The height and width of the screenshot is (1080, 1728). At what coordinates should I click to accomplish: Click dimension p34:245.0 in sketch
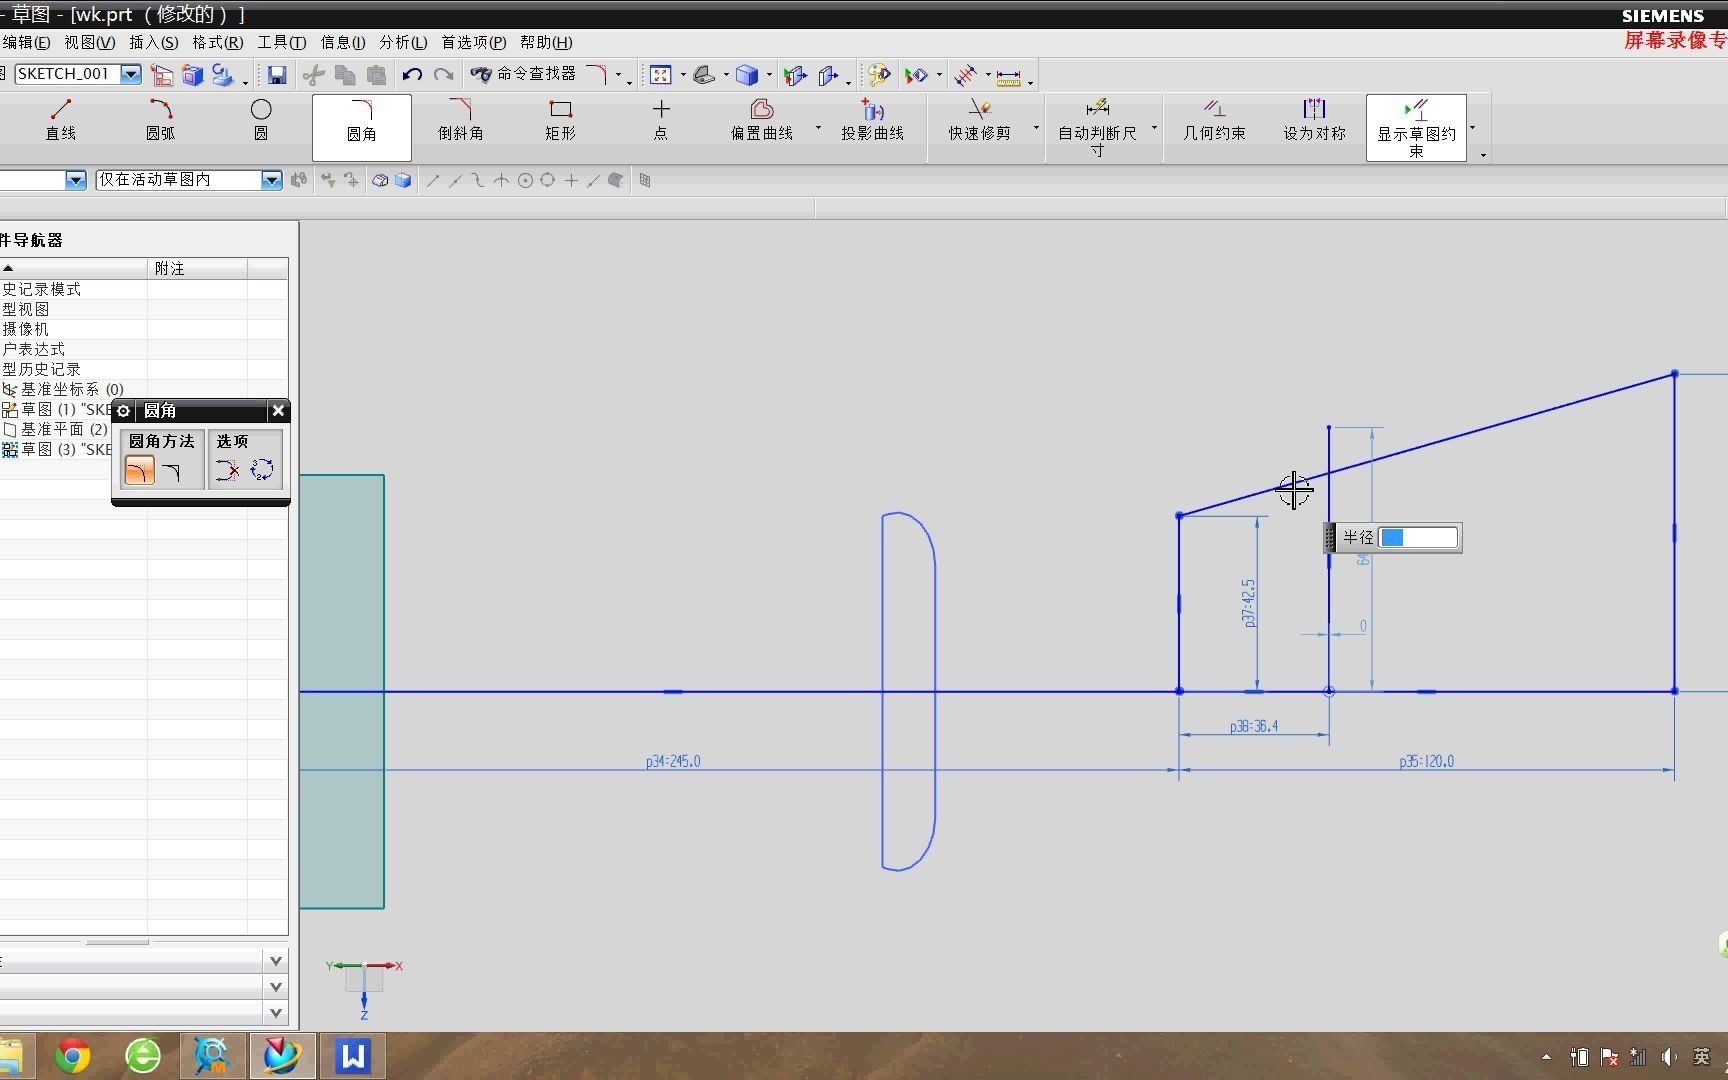673,761
